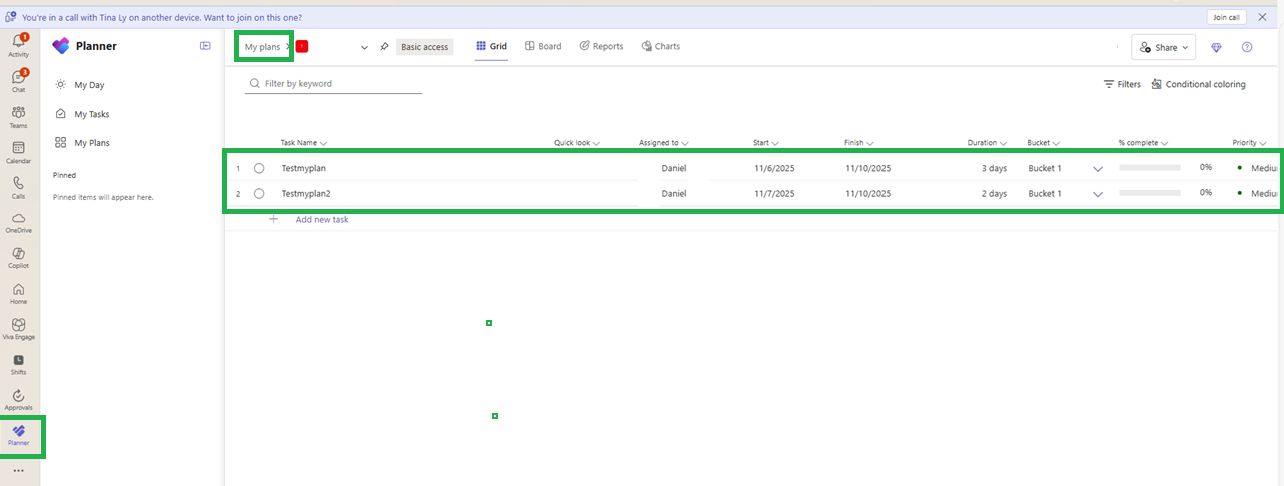Click the Basic access badge
This screenshot has height=486, width=1284.
[425, 47]
